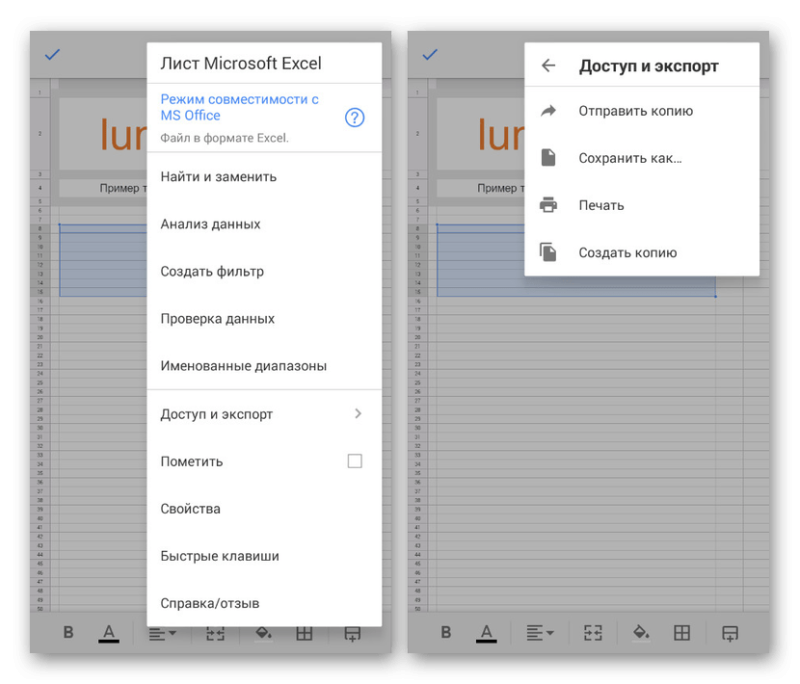Select Создать фильтр in the menu
This screenshot has width=800, height=684.
coord(264,271)
